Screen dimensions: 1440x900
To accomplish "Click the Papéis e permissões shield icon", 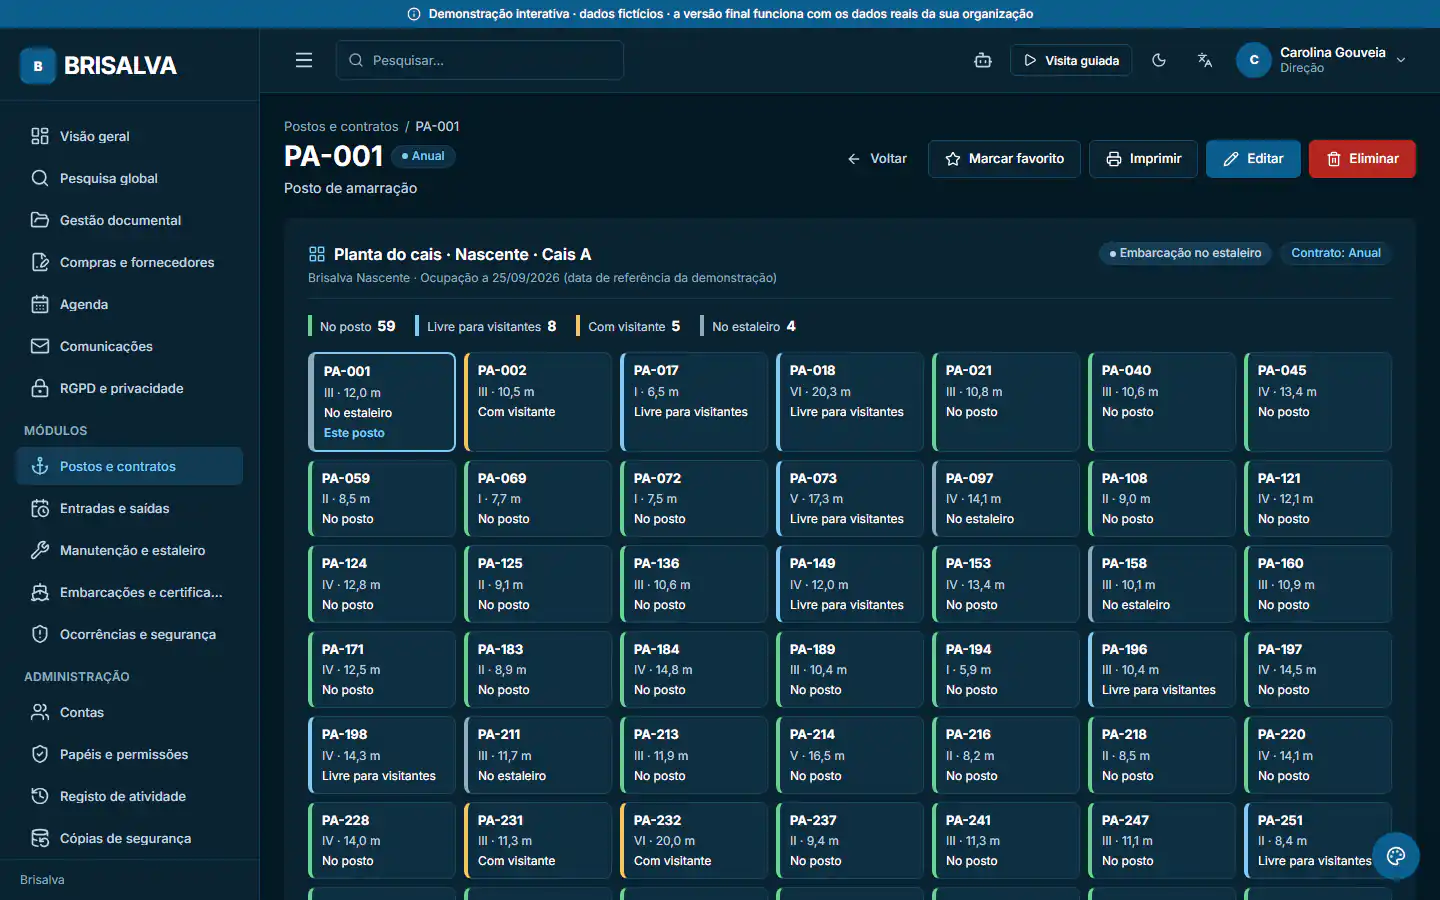I will 40,754.
